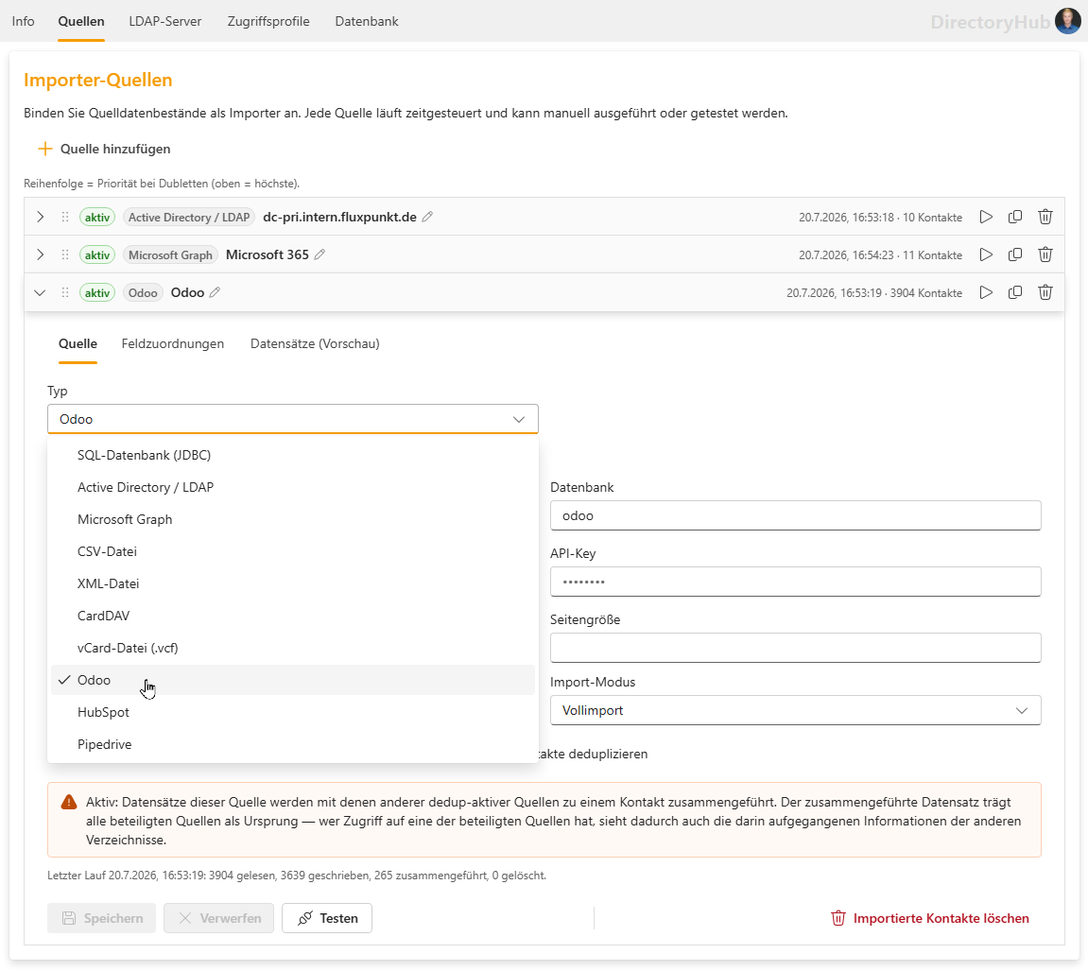Focus the Seitengröße input field
The image size is (1088, 975).
[795, 647]
